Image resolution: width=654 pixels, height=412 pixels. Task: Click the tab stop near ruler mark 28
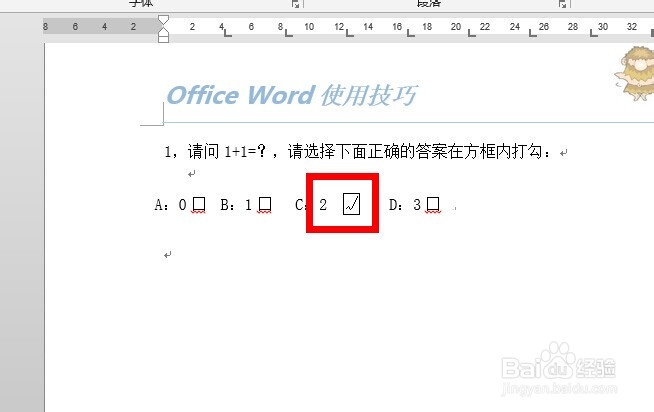pos(594,33)
